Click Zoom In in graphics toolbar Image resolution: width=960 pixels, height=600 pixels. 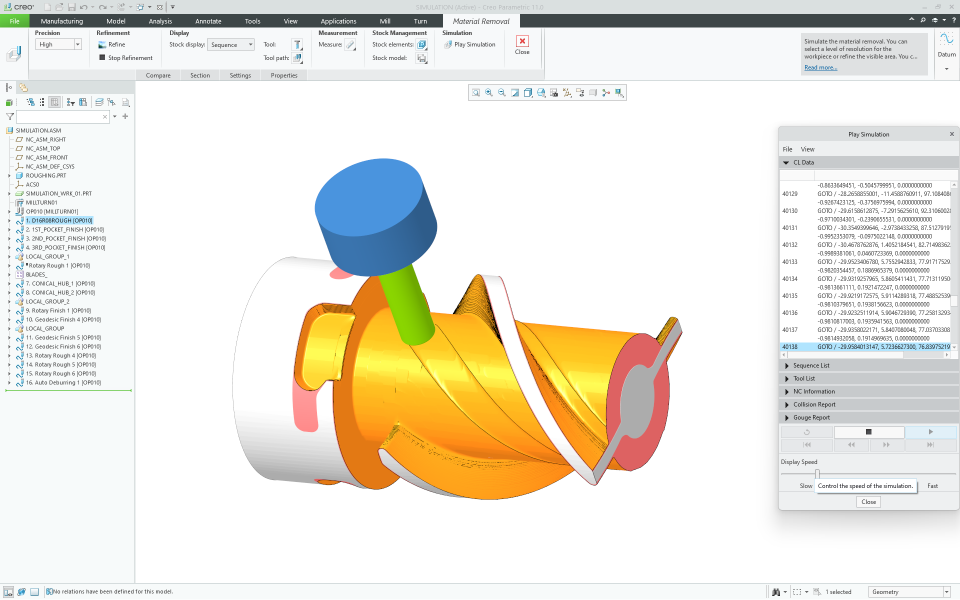(x=489, y=93)
